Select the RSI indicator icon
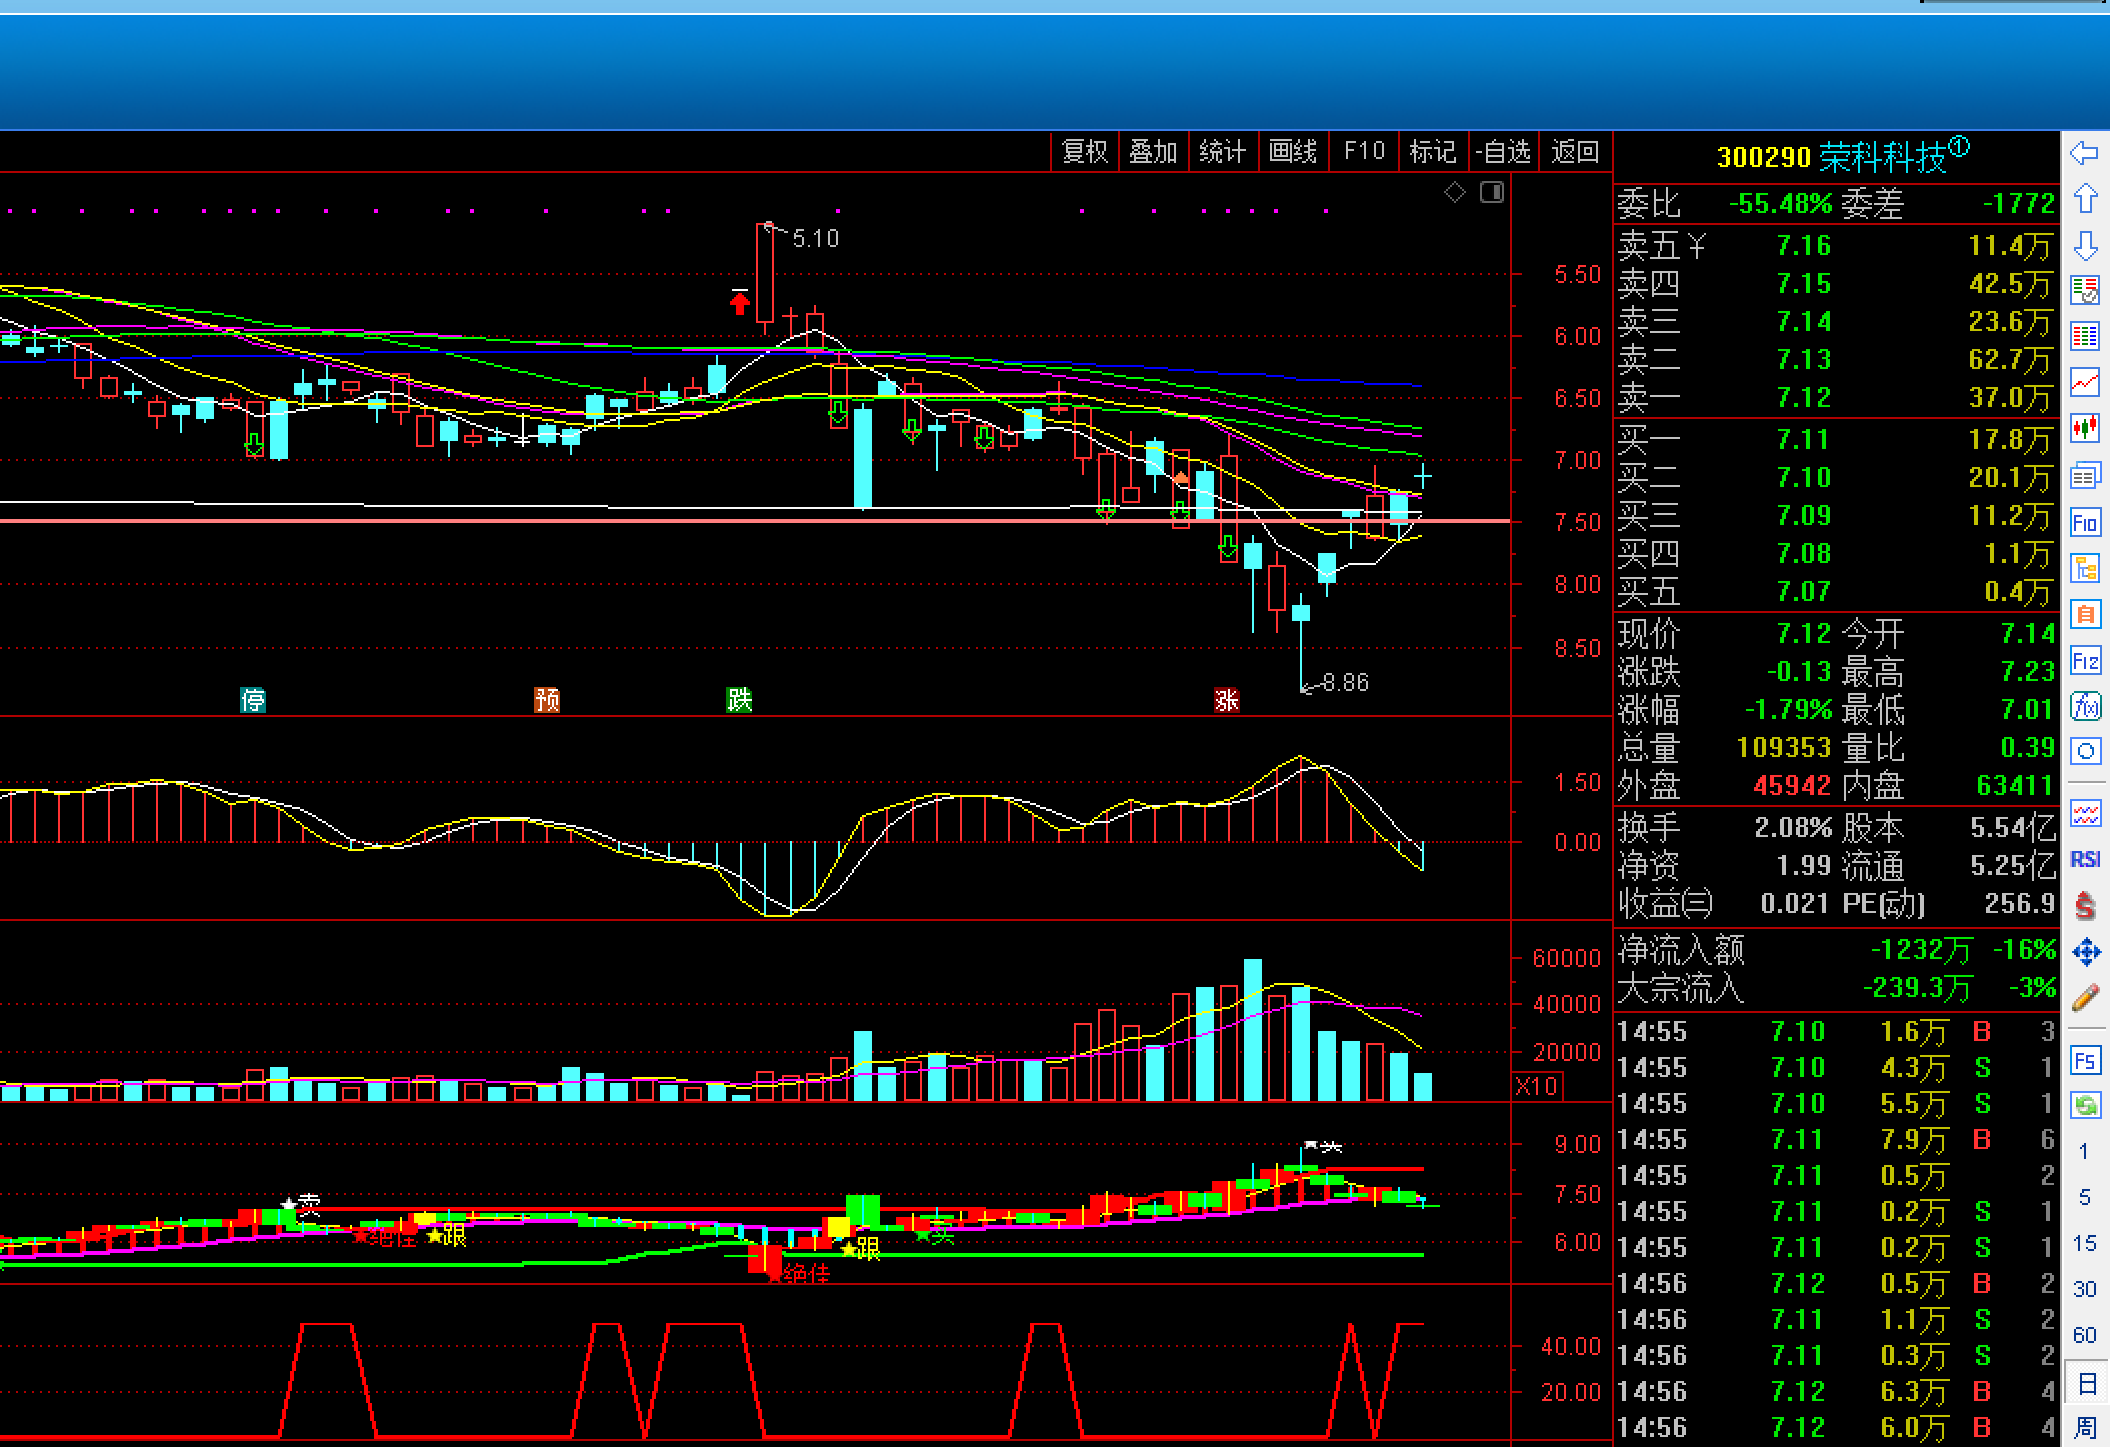2110x1447 pixels. pos(2085,859)
